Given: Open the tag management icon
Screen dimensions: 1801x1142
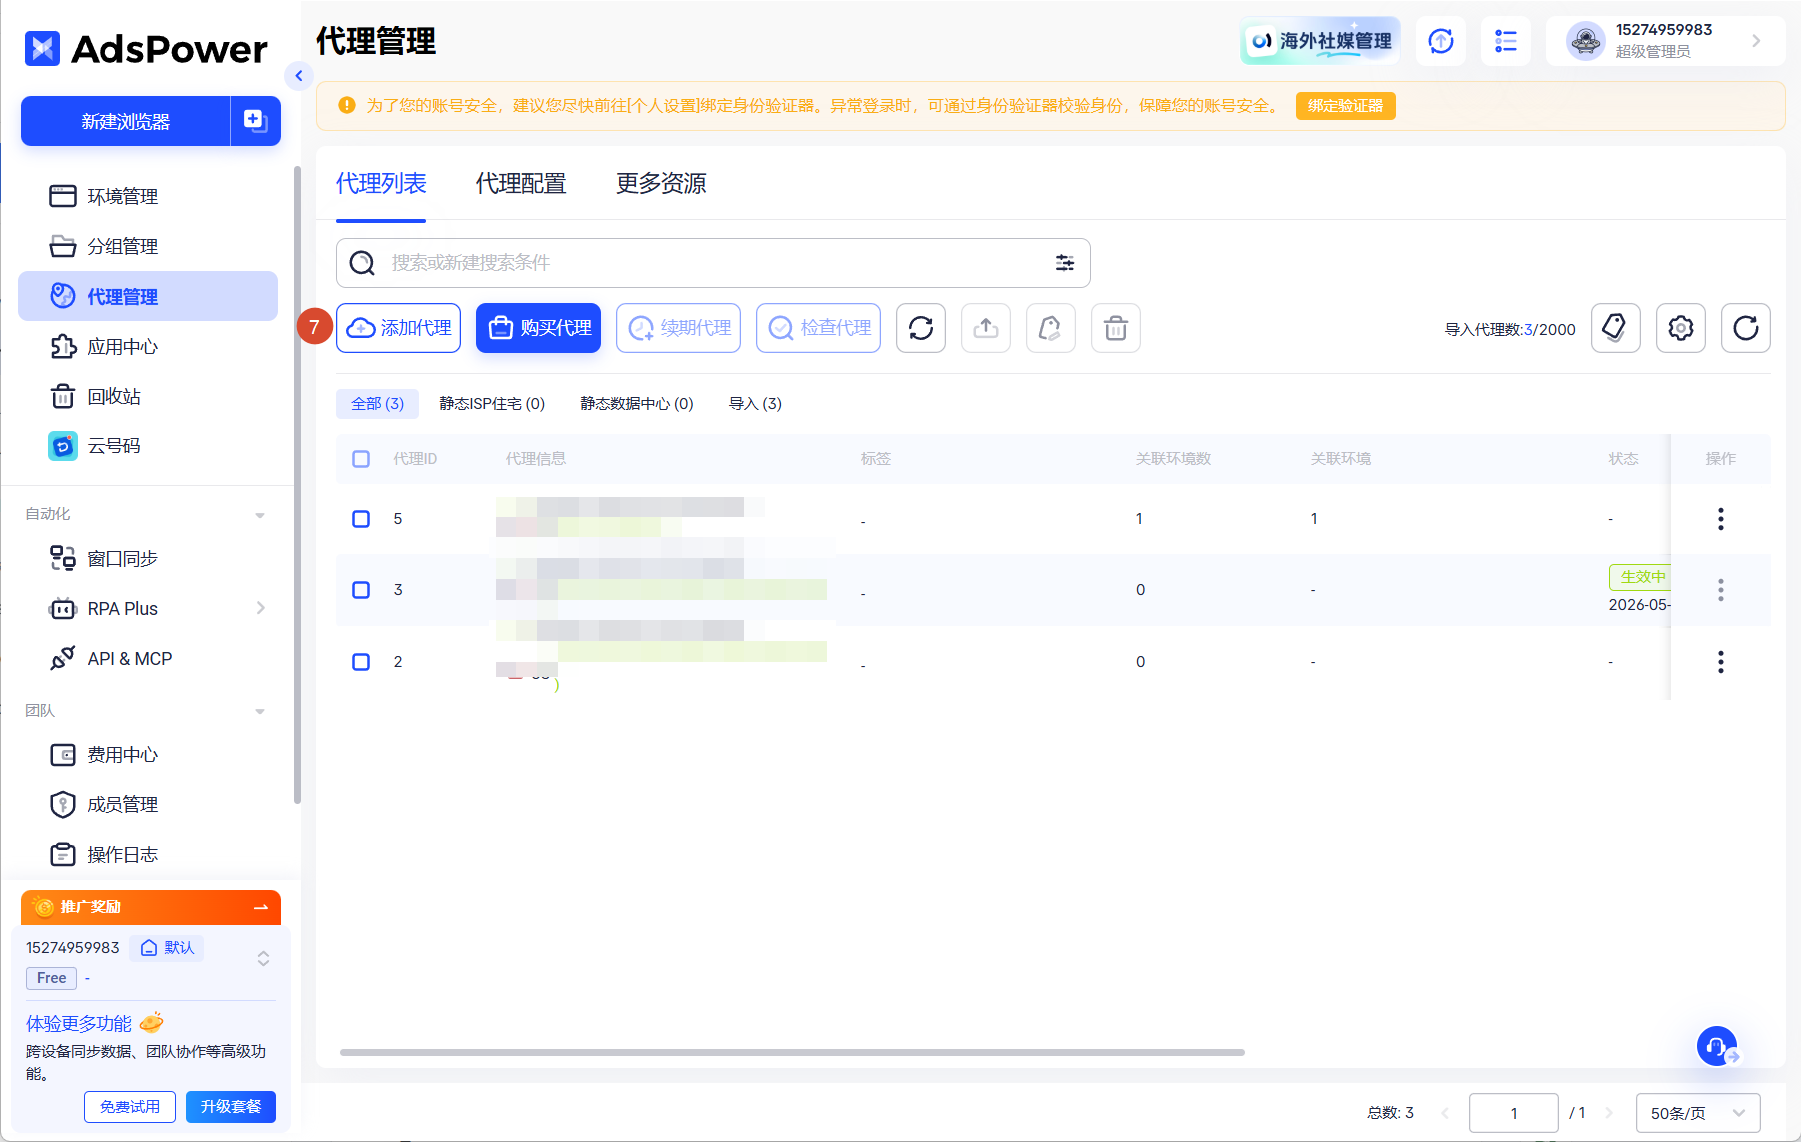Looking at the screenshot, I should [1616, 328].
